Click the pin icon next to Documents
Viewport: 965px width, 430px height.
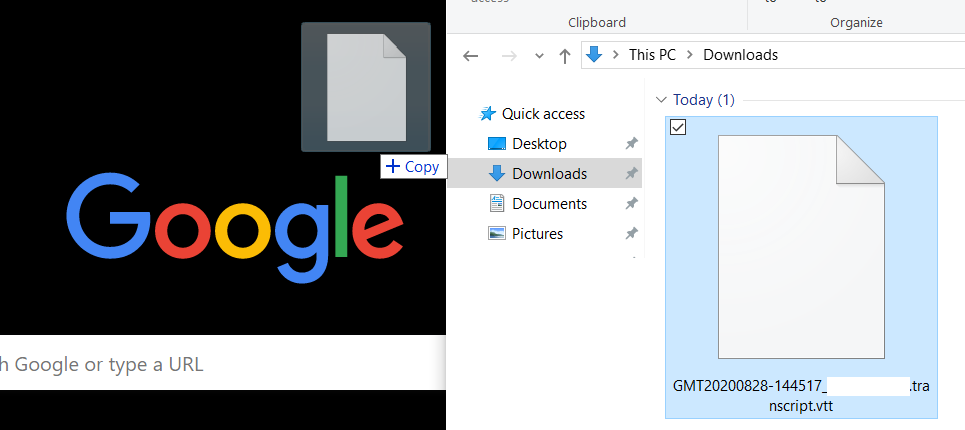pyautogui.click(x=631, y=204)
